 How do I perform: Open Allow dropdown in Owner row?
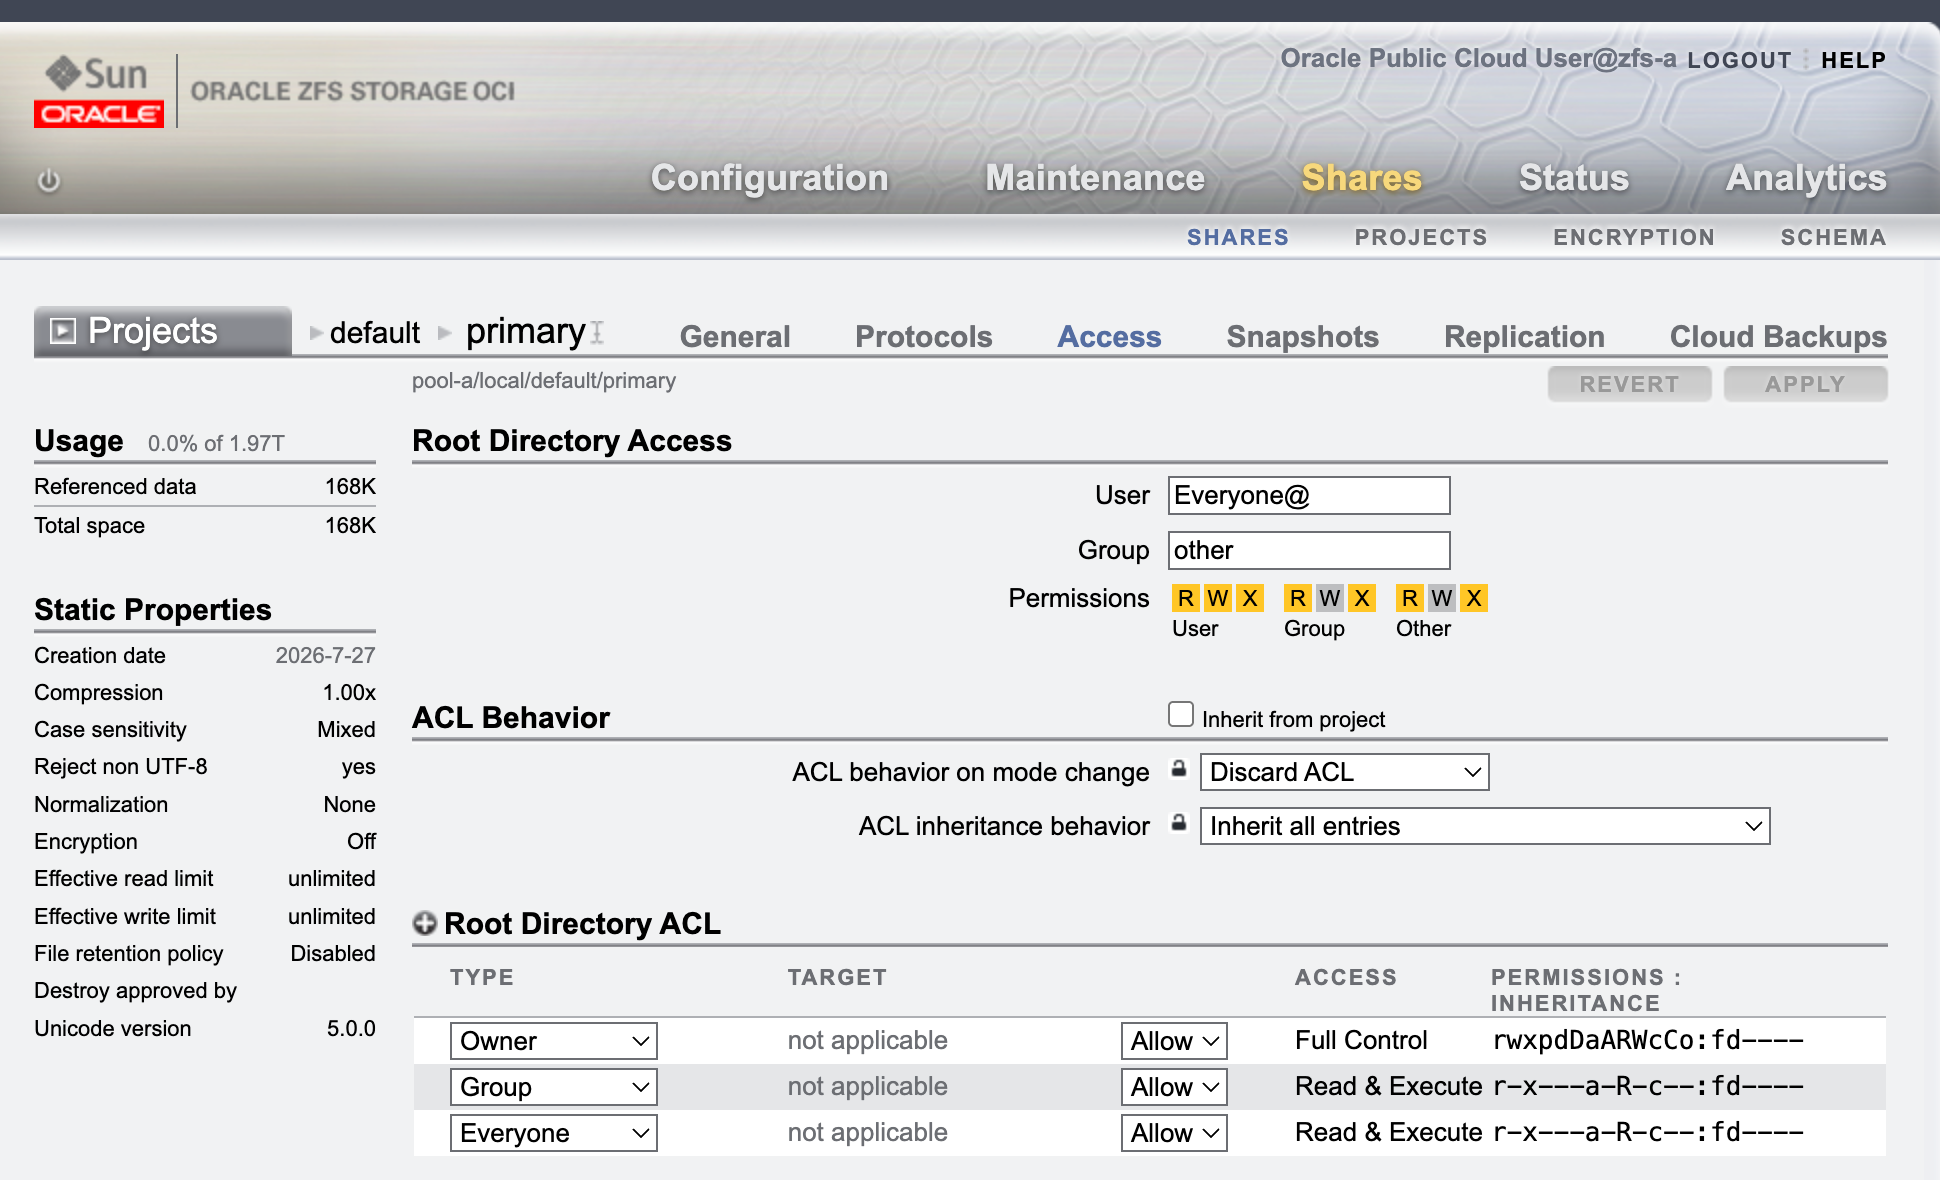point(1174,1041)
